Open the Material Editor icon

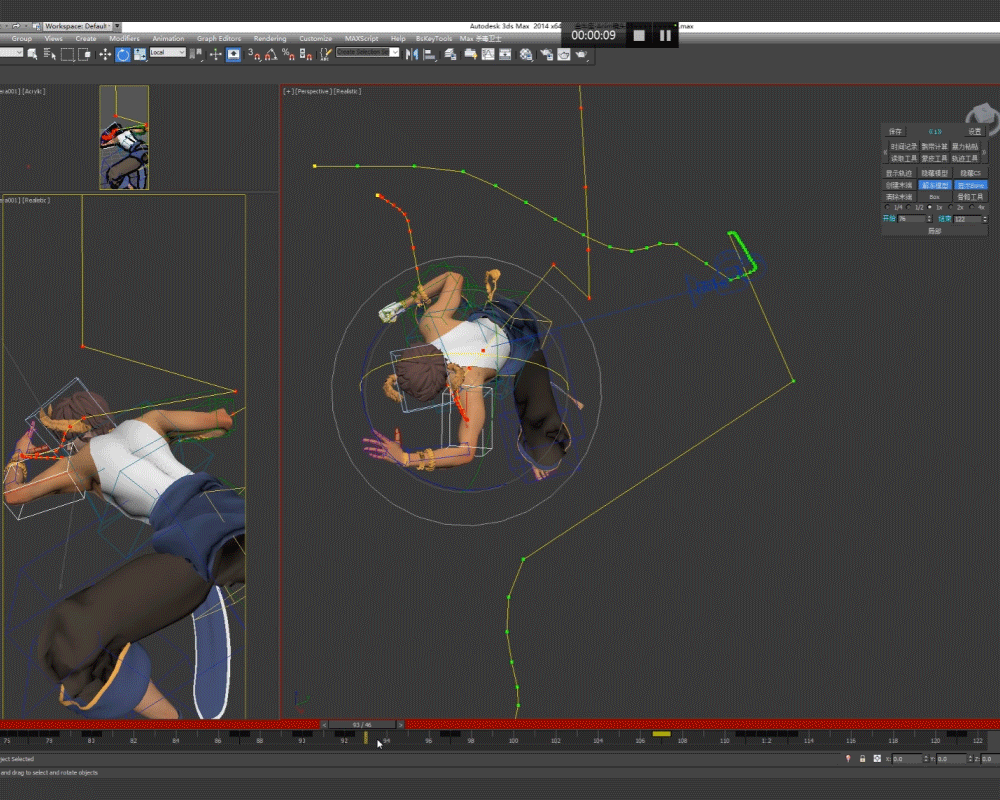[526, 55]
